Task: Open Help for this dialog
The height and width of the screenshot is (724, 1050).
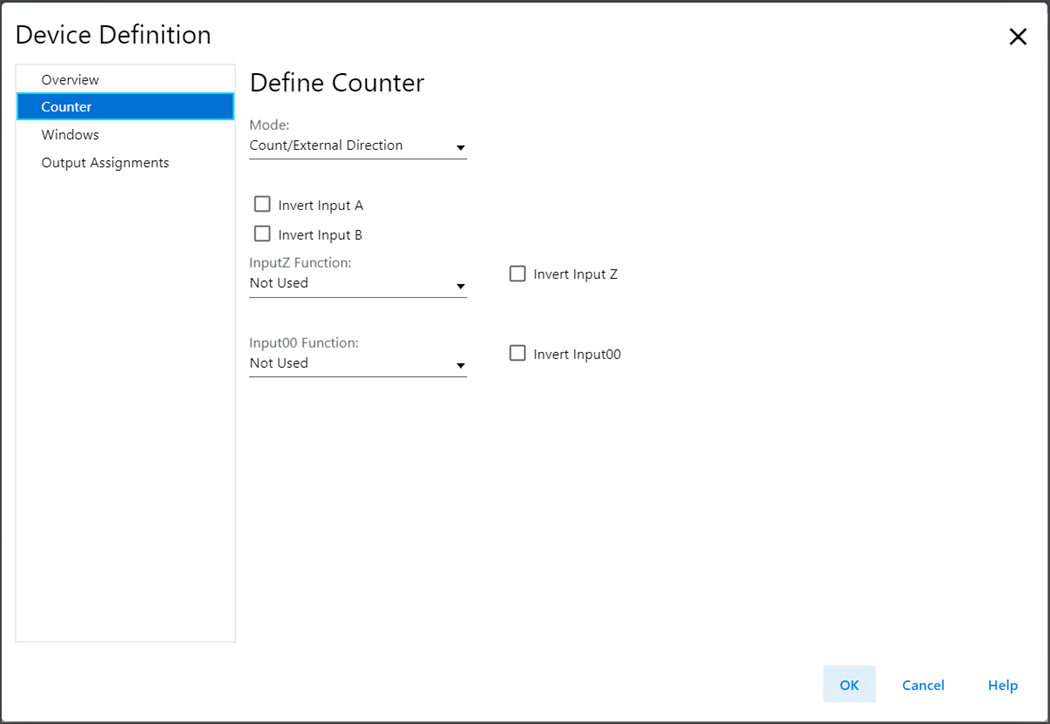Action: pos(1002,685)
